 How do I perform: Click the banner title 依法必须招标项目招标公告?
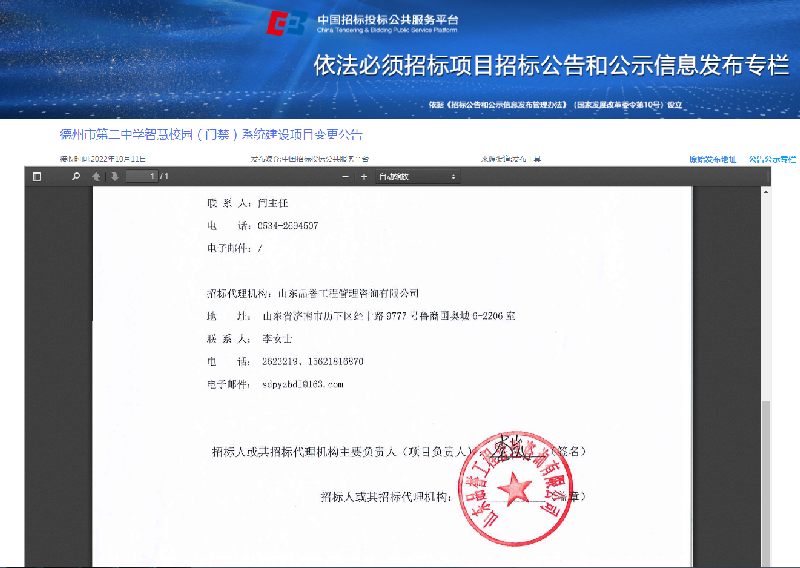[552, 66]
